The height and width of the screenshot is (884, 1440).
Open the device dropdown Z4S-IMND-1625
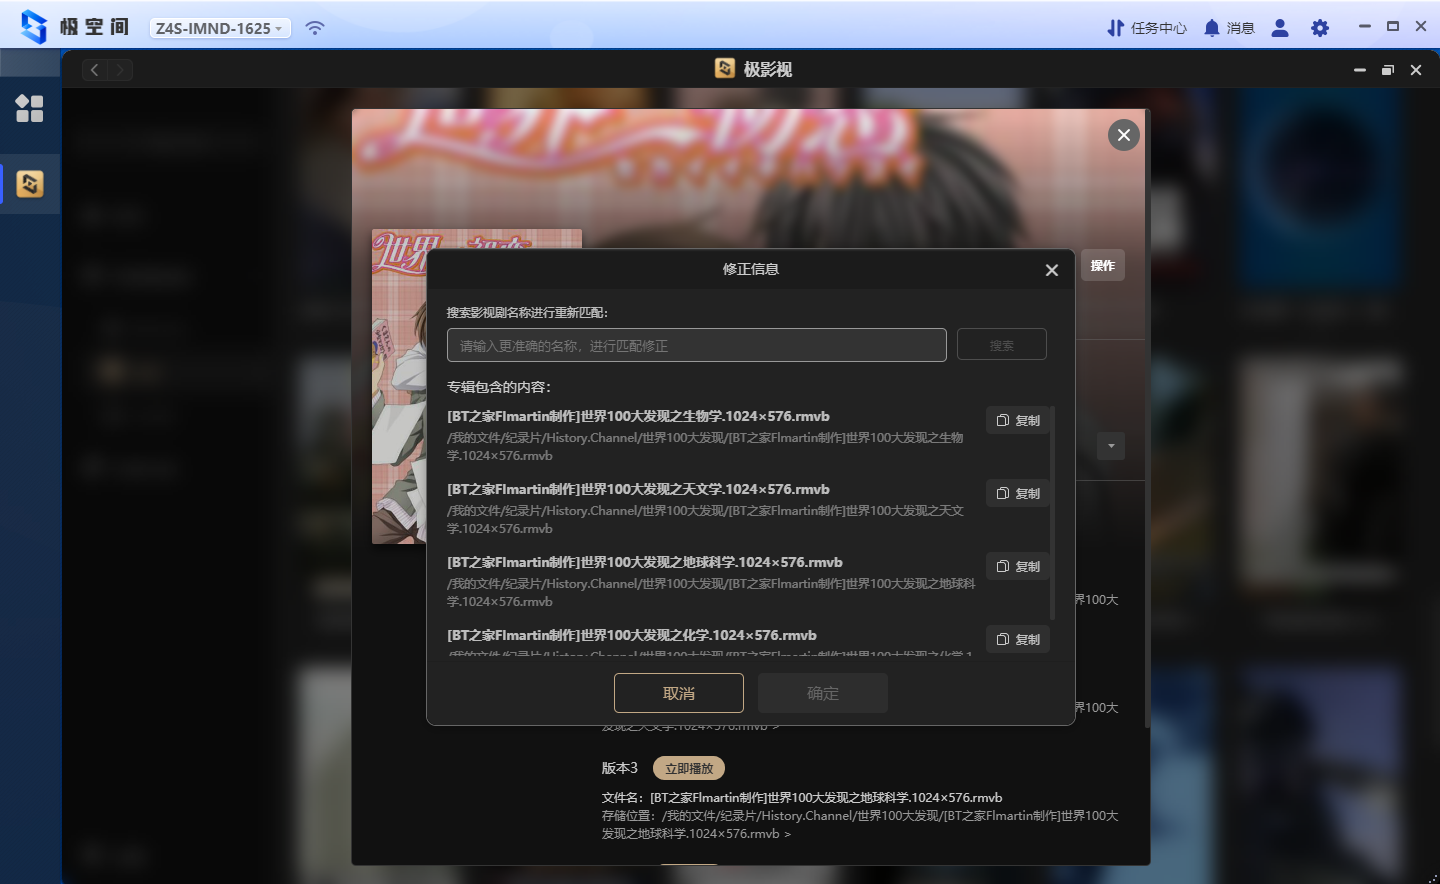click(220, 28)
